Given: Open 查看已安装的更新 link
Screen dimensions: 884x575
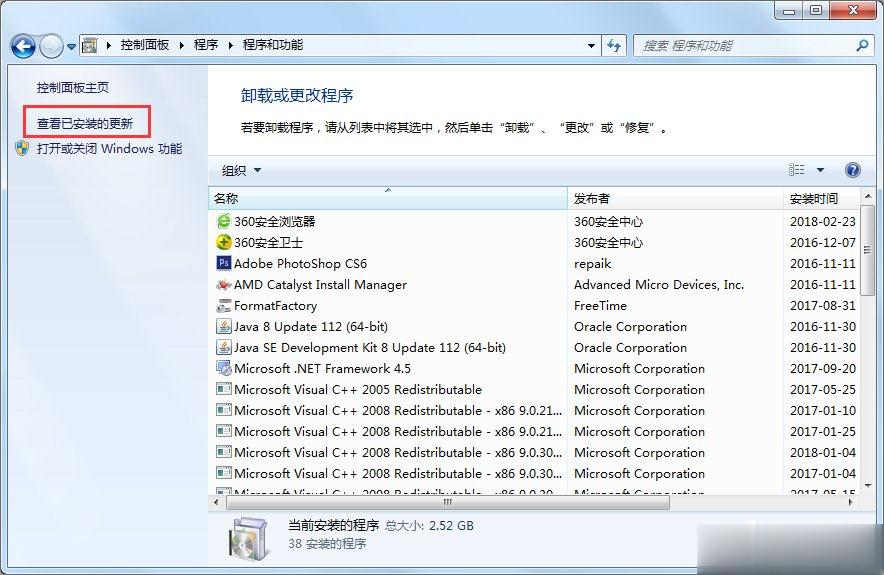Looking at the screenshot, I should click(x=85, y=123).
